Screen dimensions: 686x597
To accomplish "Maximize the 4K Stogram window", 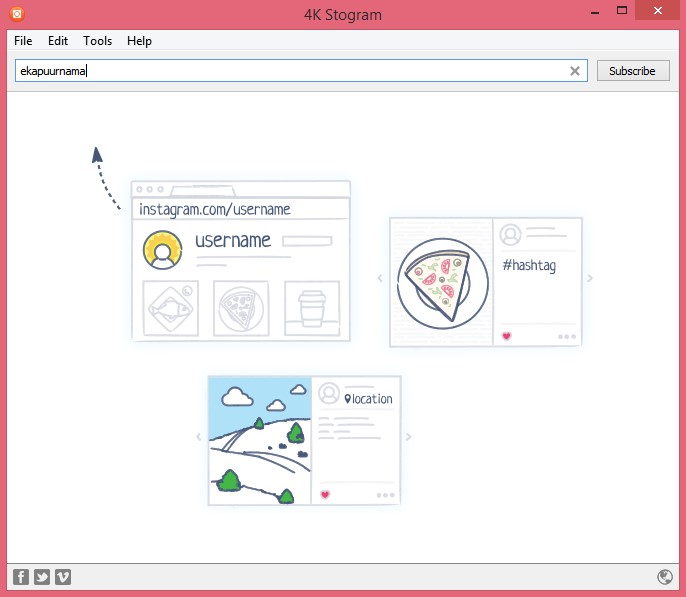I will (x=622, y=10).
